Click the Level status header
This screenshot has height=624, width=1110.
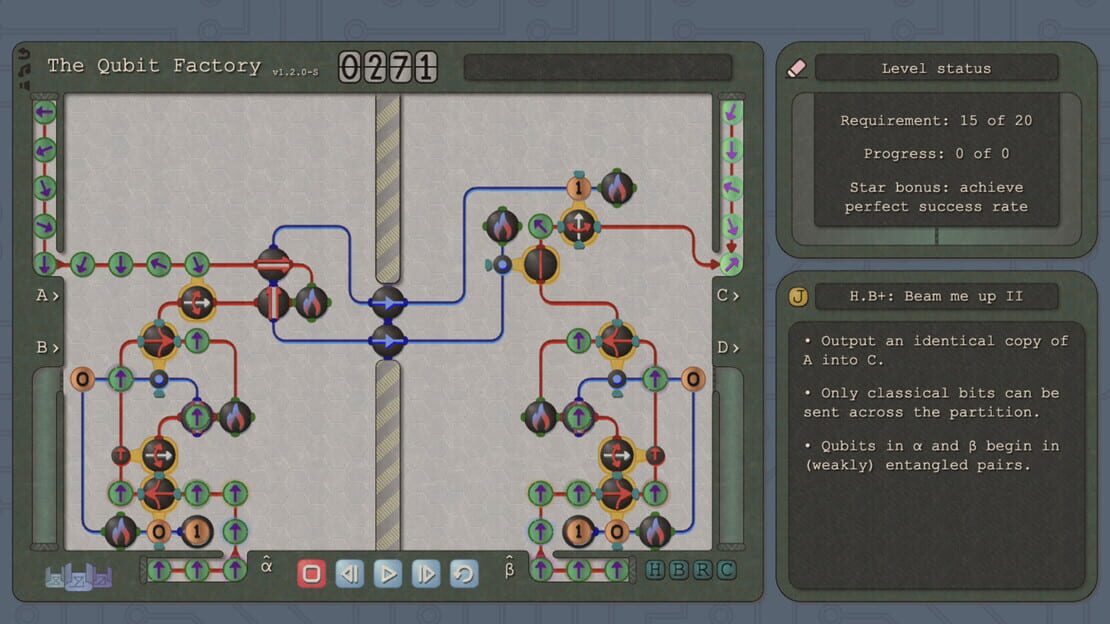click(936, 68)
